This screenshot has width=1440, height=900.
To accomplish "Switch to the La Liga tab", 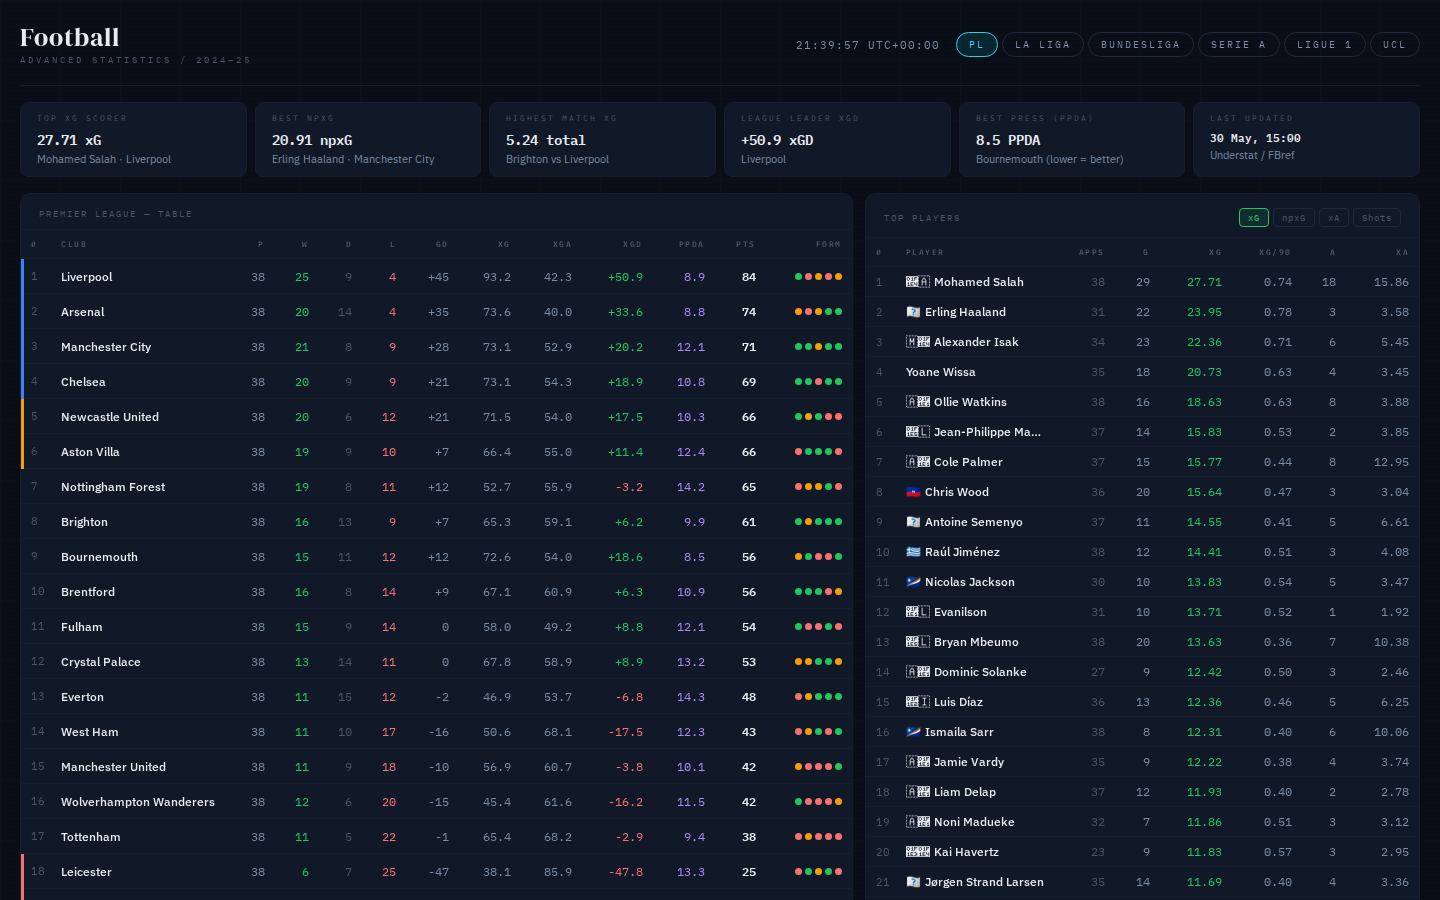I will click(x=1042, y=45).
